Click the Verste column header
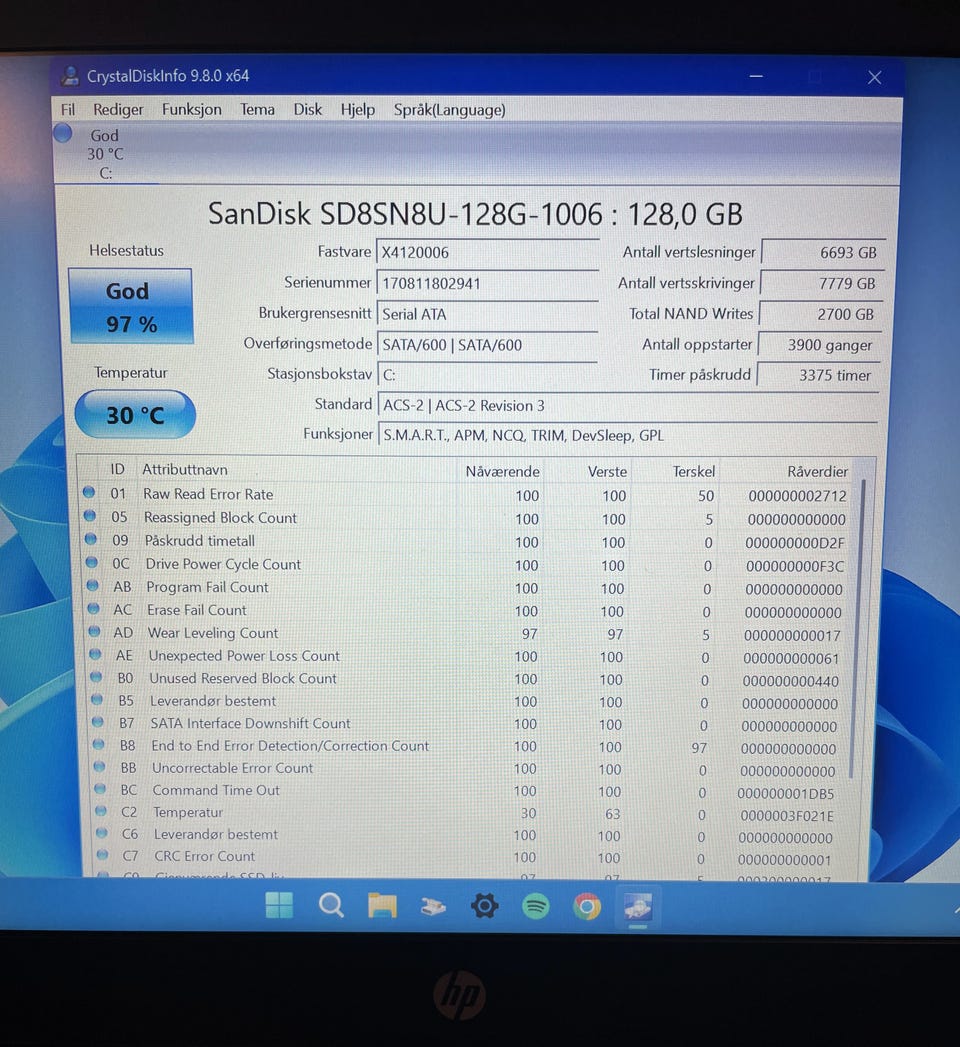This screenshot has width=960, height=1047. [607, 471]
